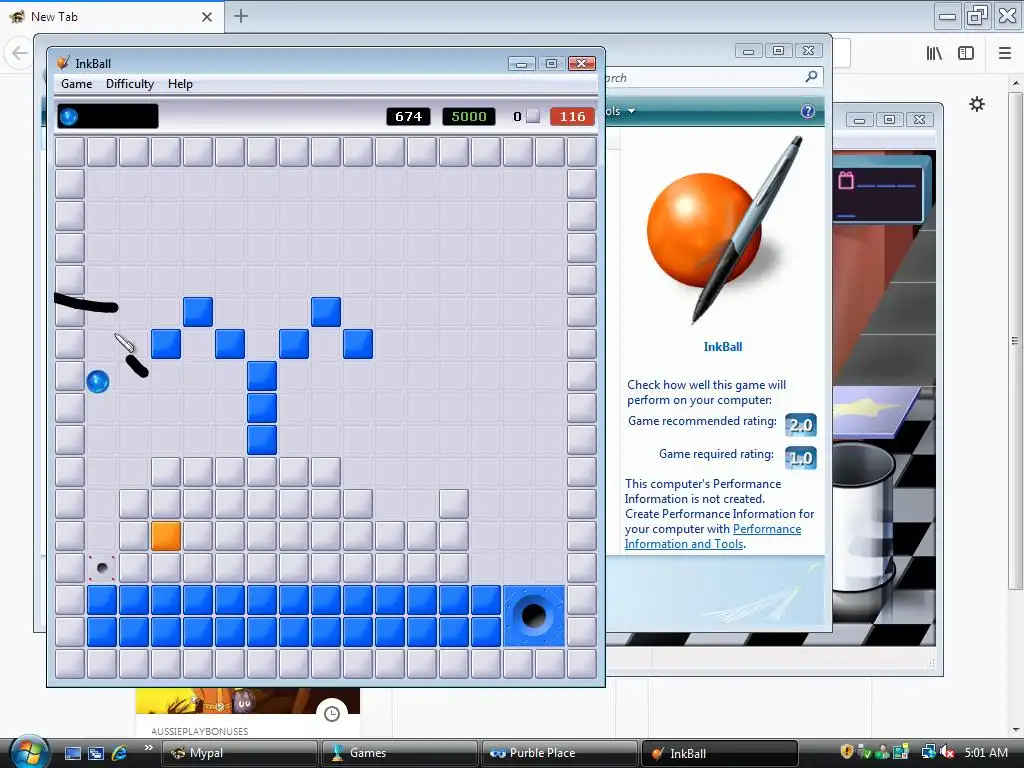Image resolution: width=1024 pixels, height=768 pixels.
Task: Click the 5000 green bonus counter
Action: pos(469,116)
